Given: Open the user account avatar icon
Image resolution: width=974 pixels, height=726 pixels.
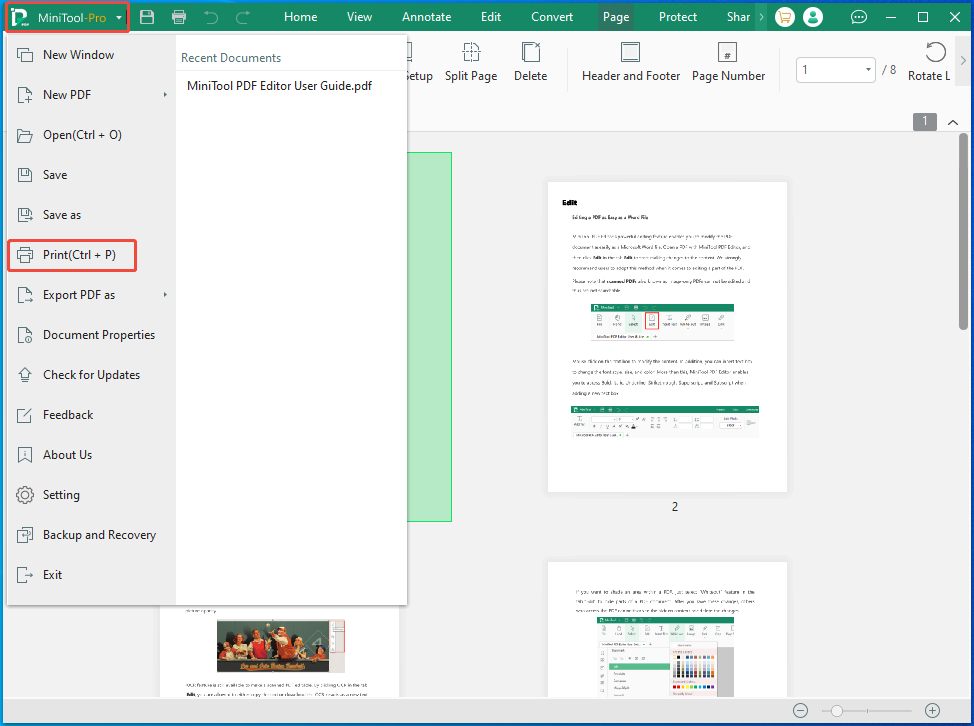Looking at the screenshot, I should pos(812,17).
